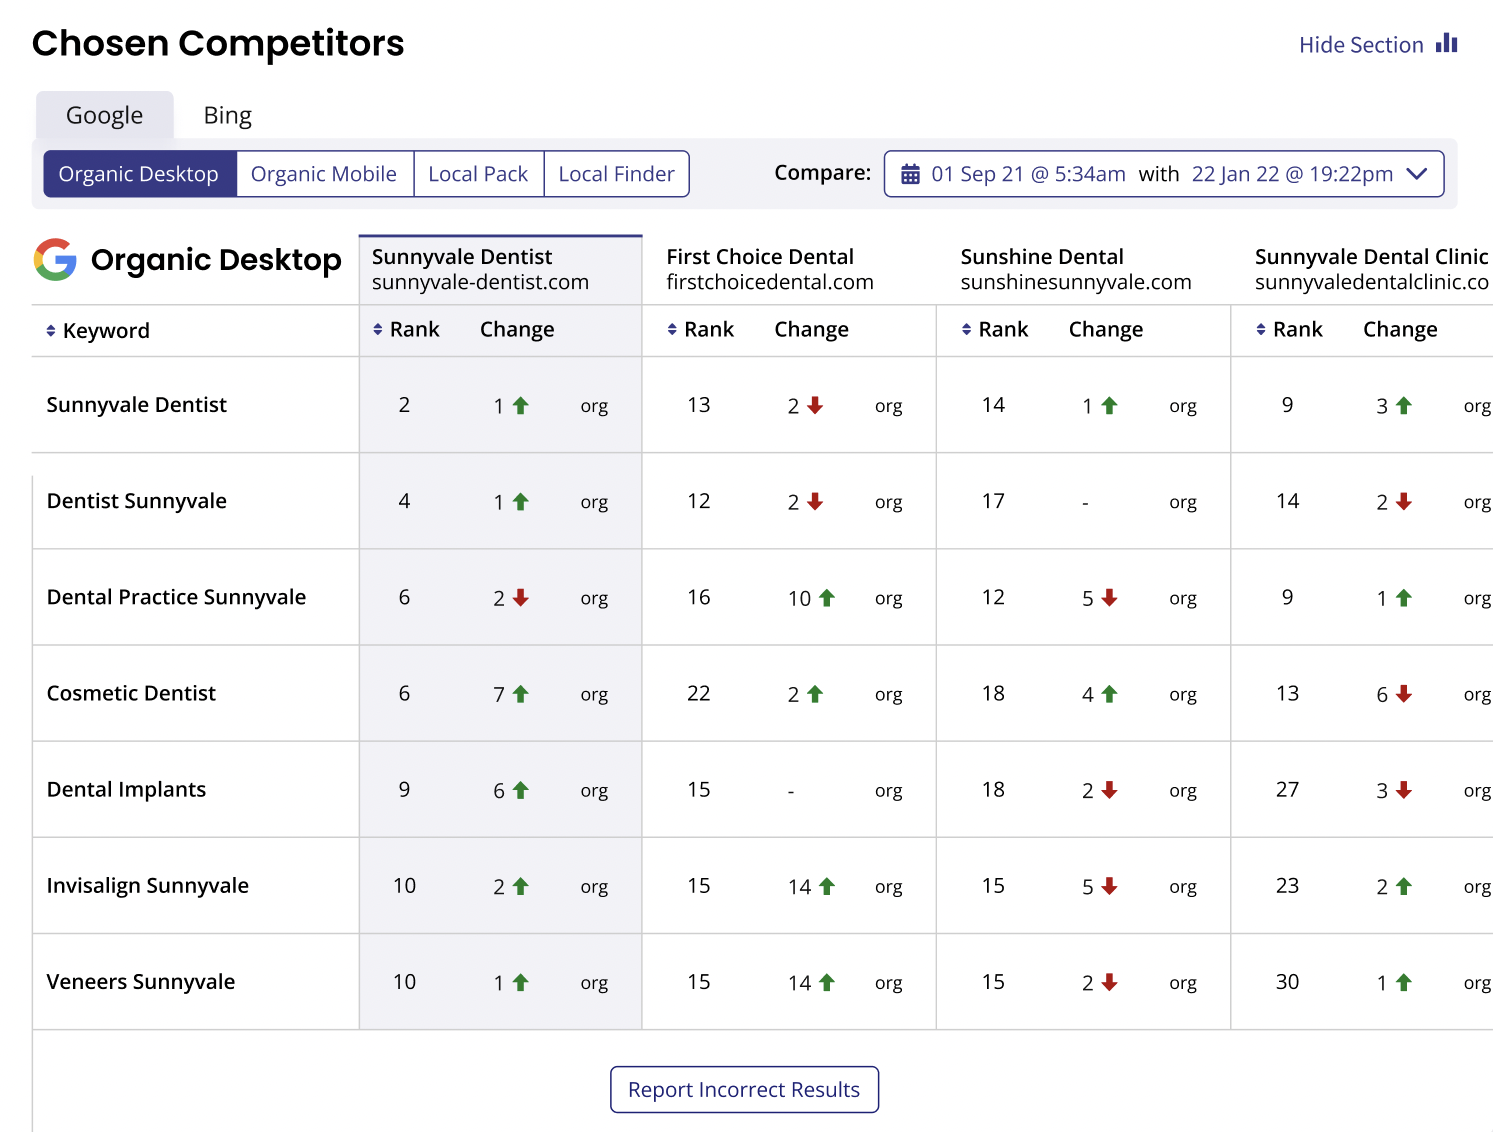This screenshot has height=1132, width=1493.
Task: Click Change header under Sunnyvale Dentist
Action: point(517,330)
